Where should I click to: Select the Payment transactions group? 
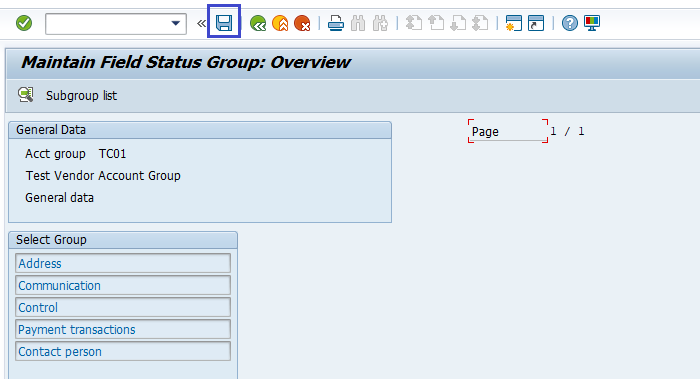tap(123, 329)
